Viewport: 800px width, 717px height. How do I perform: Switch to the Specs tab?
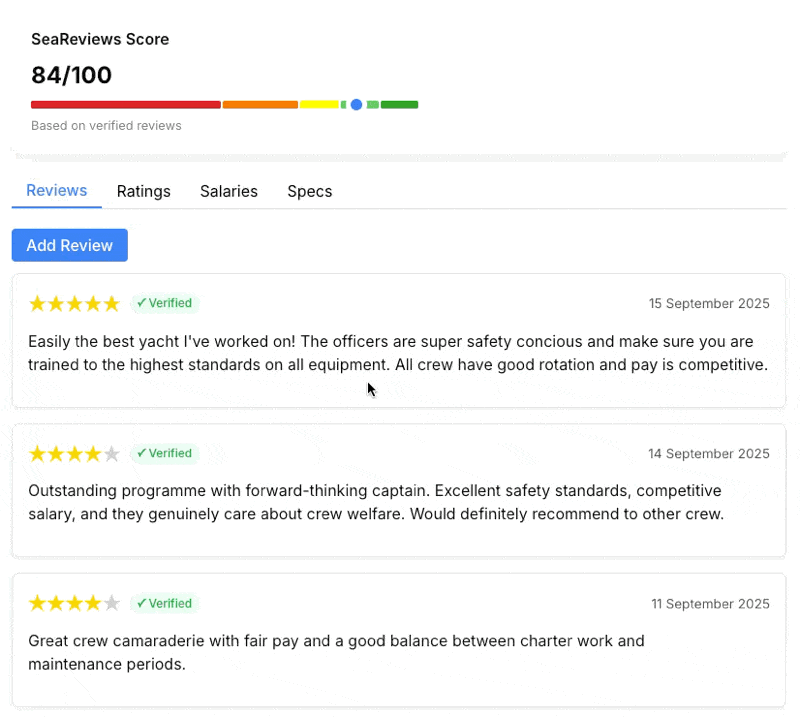(x=310, y=191)
